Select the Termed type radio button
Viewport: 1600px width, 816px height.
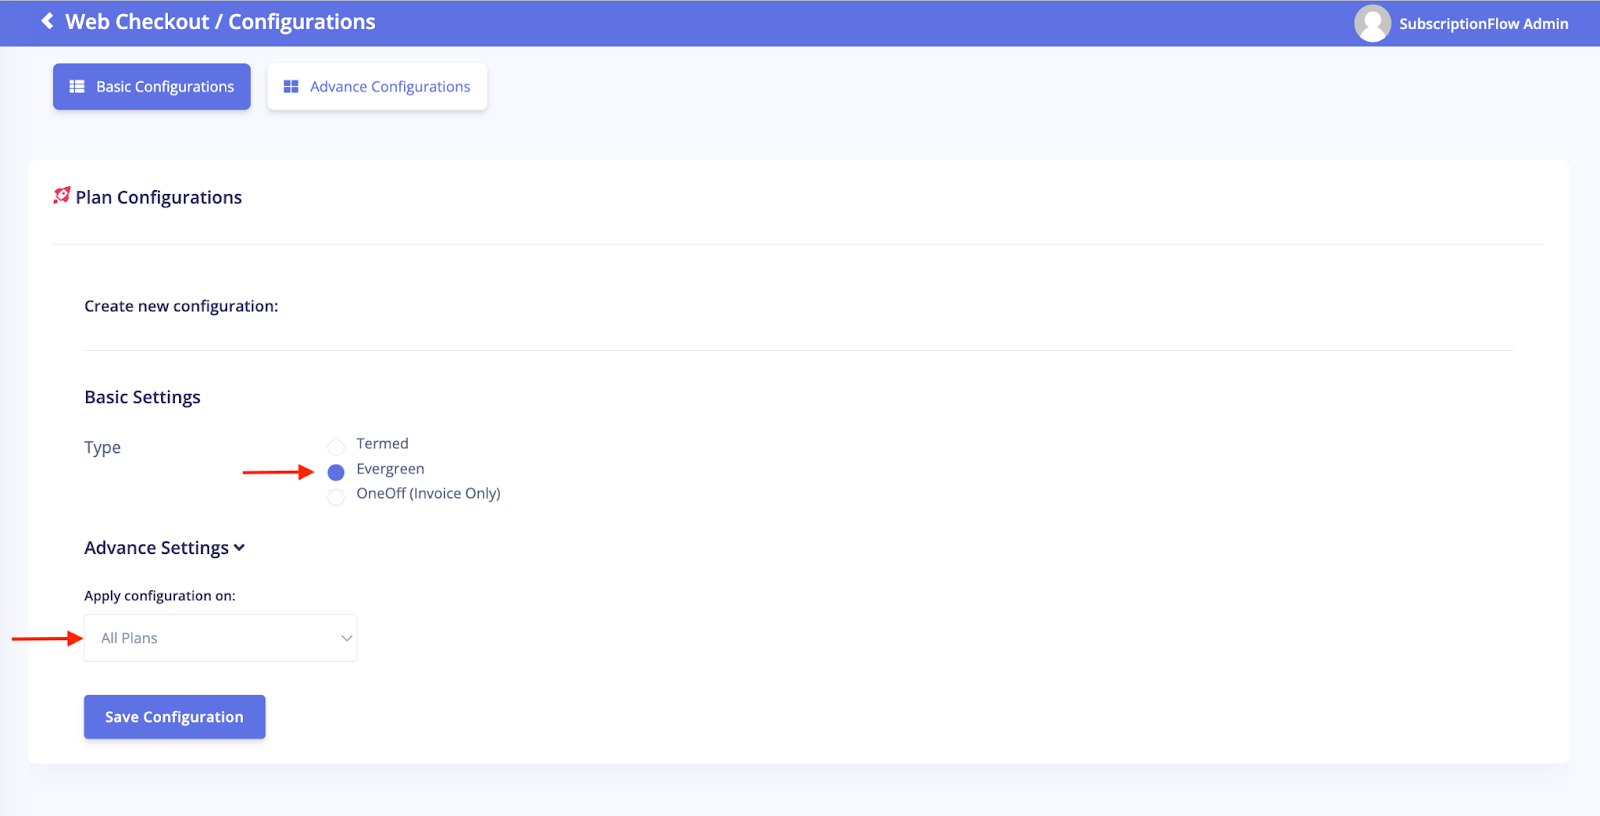point(336,447)
